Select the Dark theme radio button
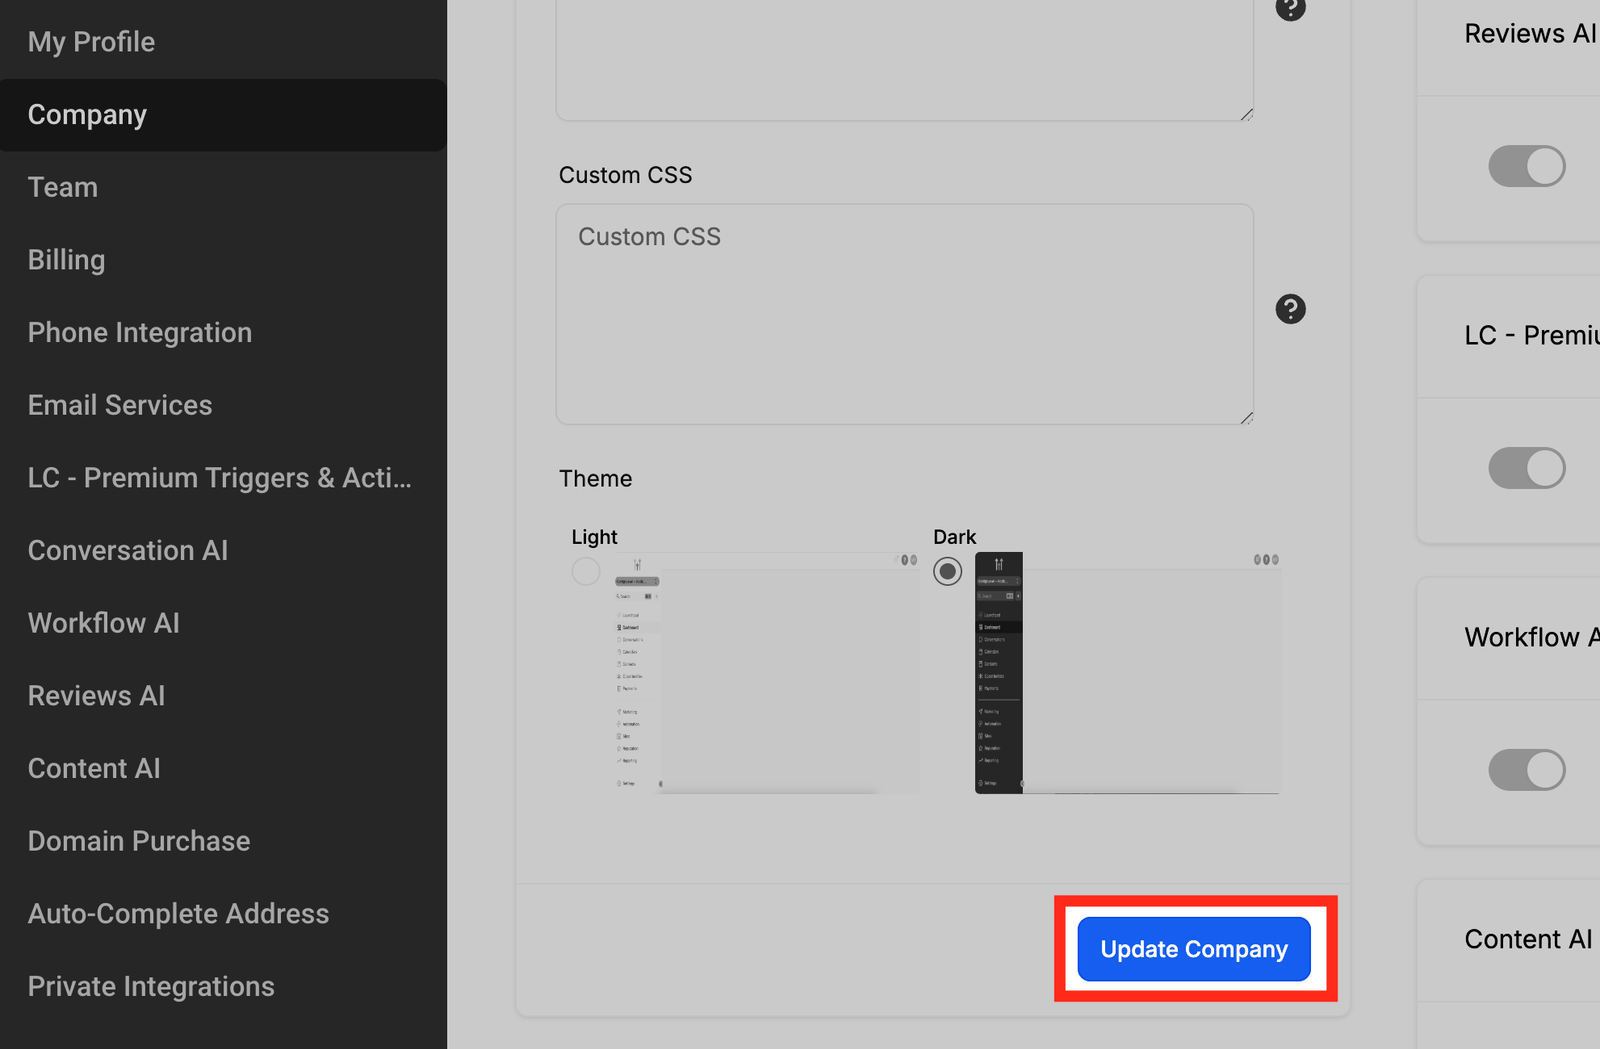The image size is (1600, 1049). coord(947,571)
